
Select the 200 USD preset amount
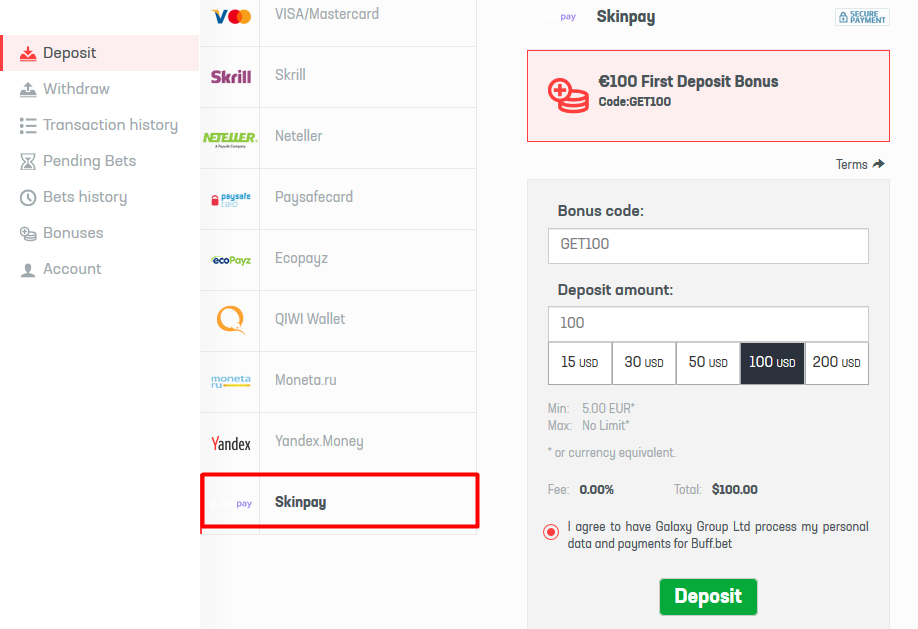837,363
